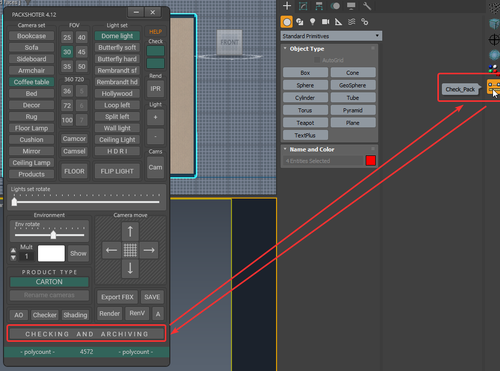Open the Motion panel tab icon
The width and height of the screenshot is (500, 371).
pyautogui.click(x=335, y=6)
